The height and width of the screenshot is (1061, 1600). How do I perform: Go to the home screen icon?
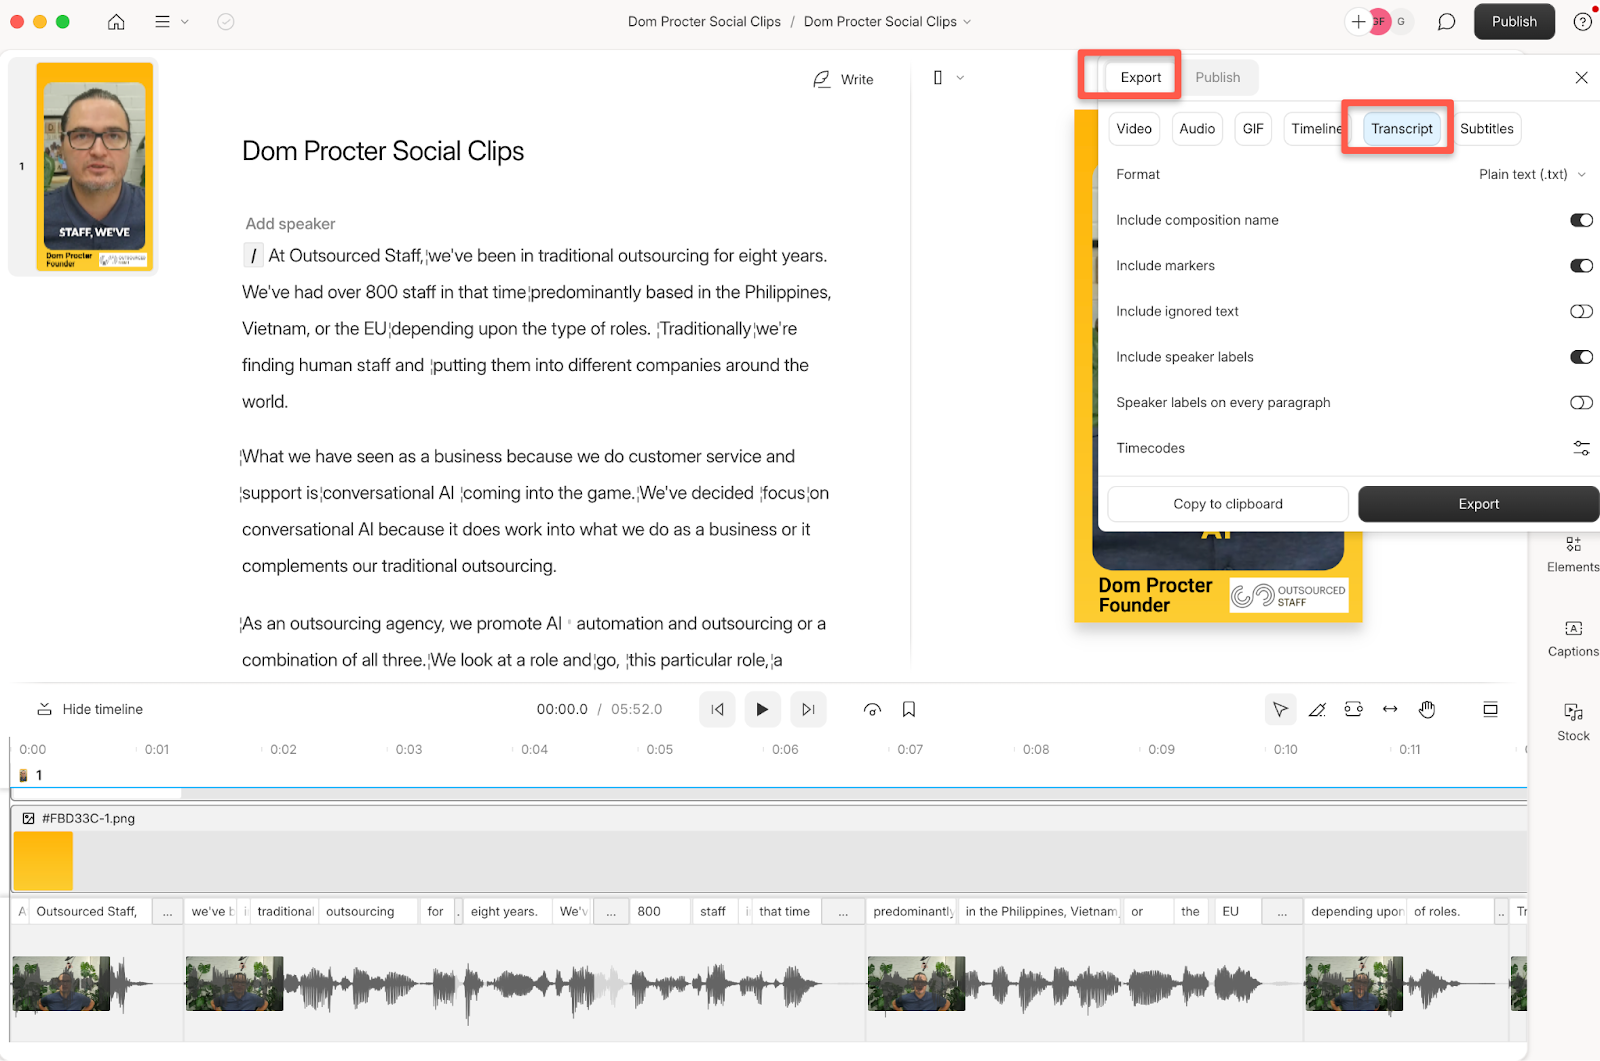[x=116, y=22]
